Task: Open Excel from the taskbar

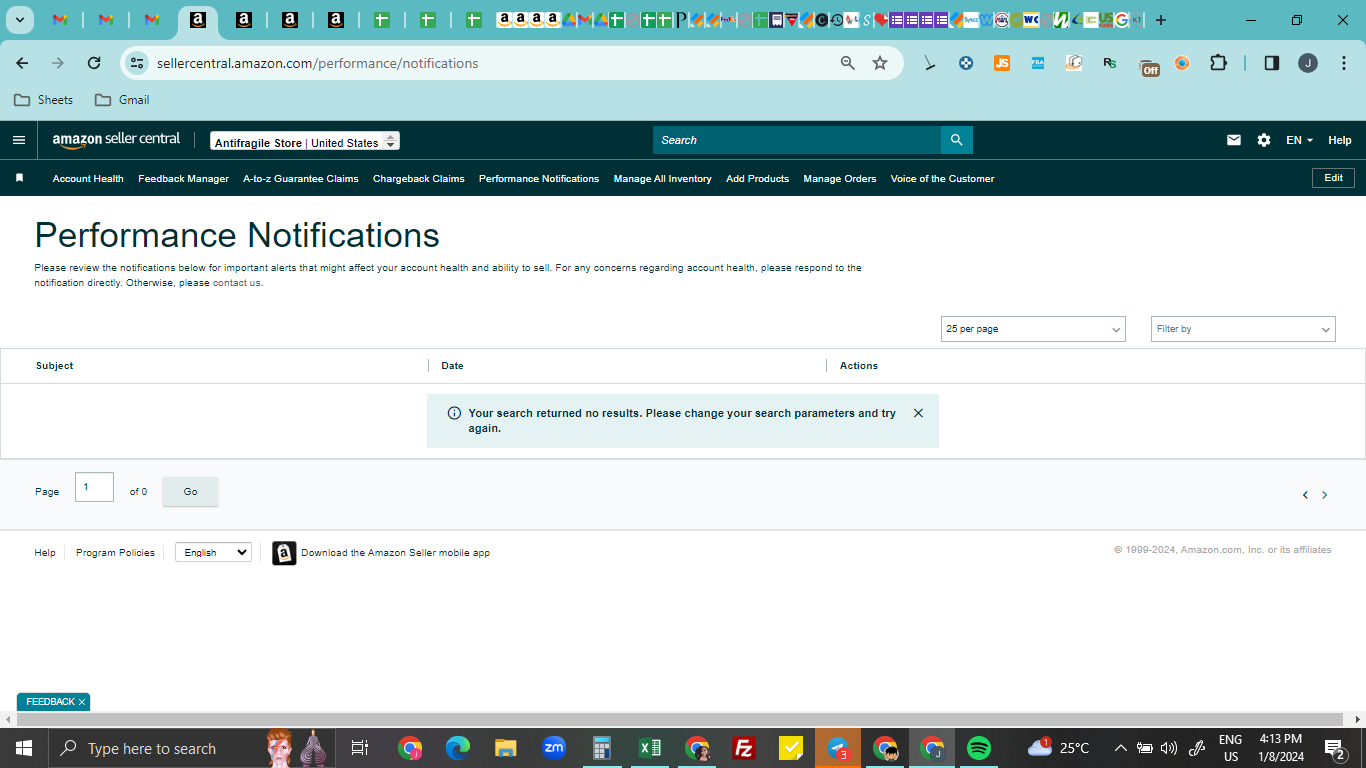Action: (650, 748)
